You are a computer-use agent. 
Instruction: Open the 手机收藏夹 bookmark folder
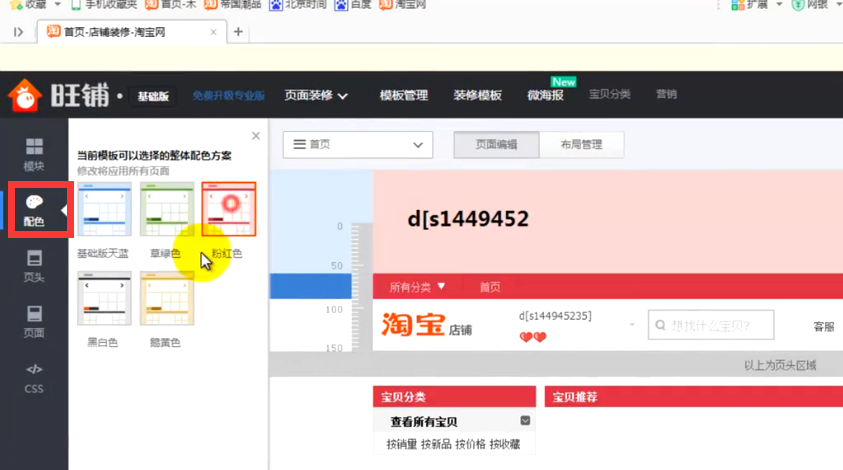pos(105,5)
